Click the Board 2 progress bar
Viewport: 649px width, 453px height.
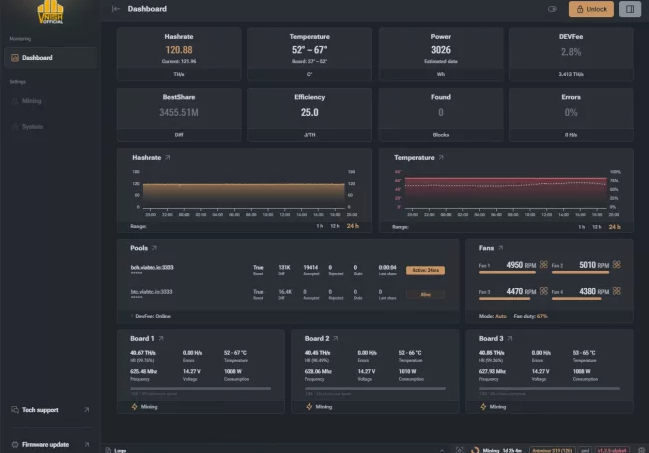tap(375, 388)
